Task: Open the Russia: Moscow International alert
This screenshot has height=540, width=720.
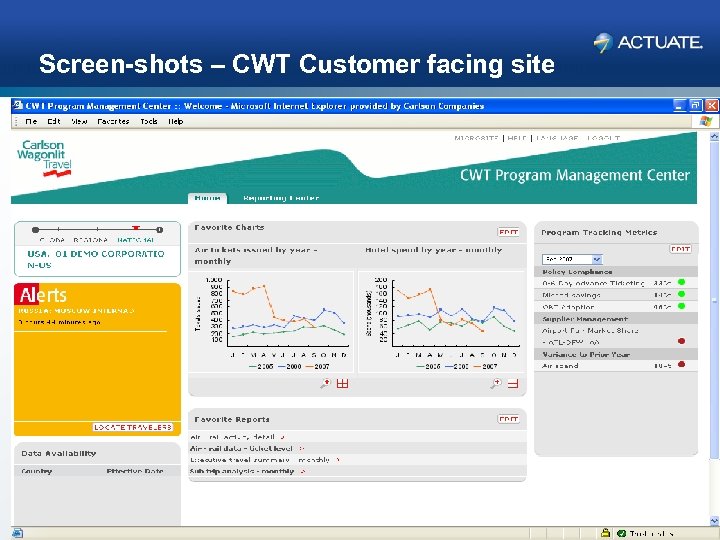Action: [76, 311]
